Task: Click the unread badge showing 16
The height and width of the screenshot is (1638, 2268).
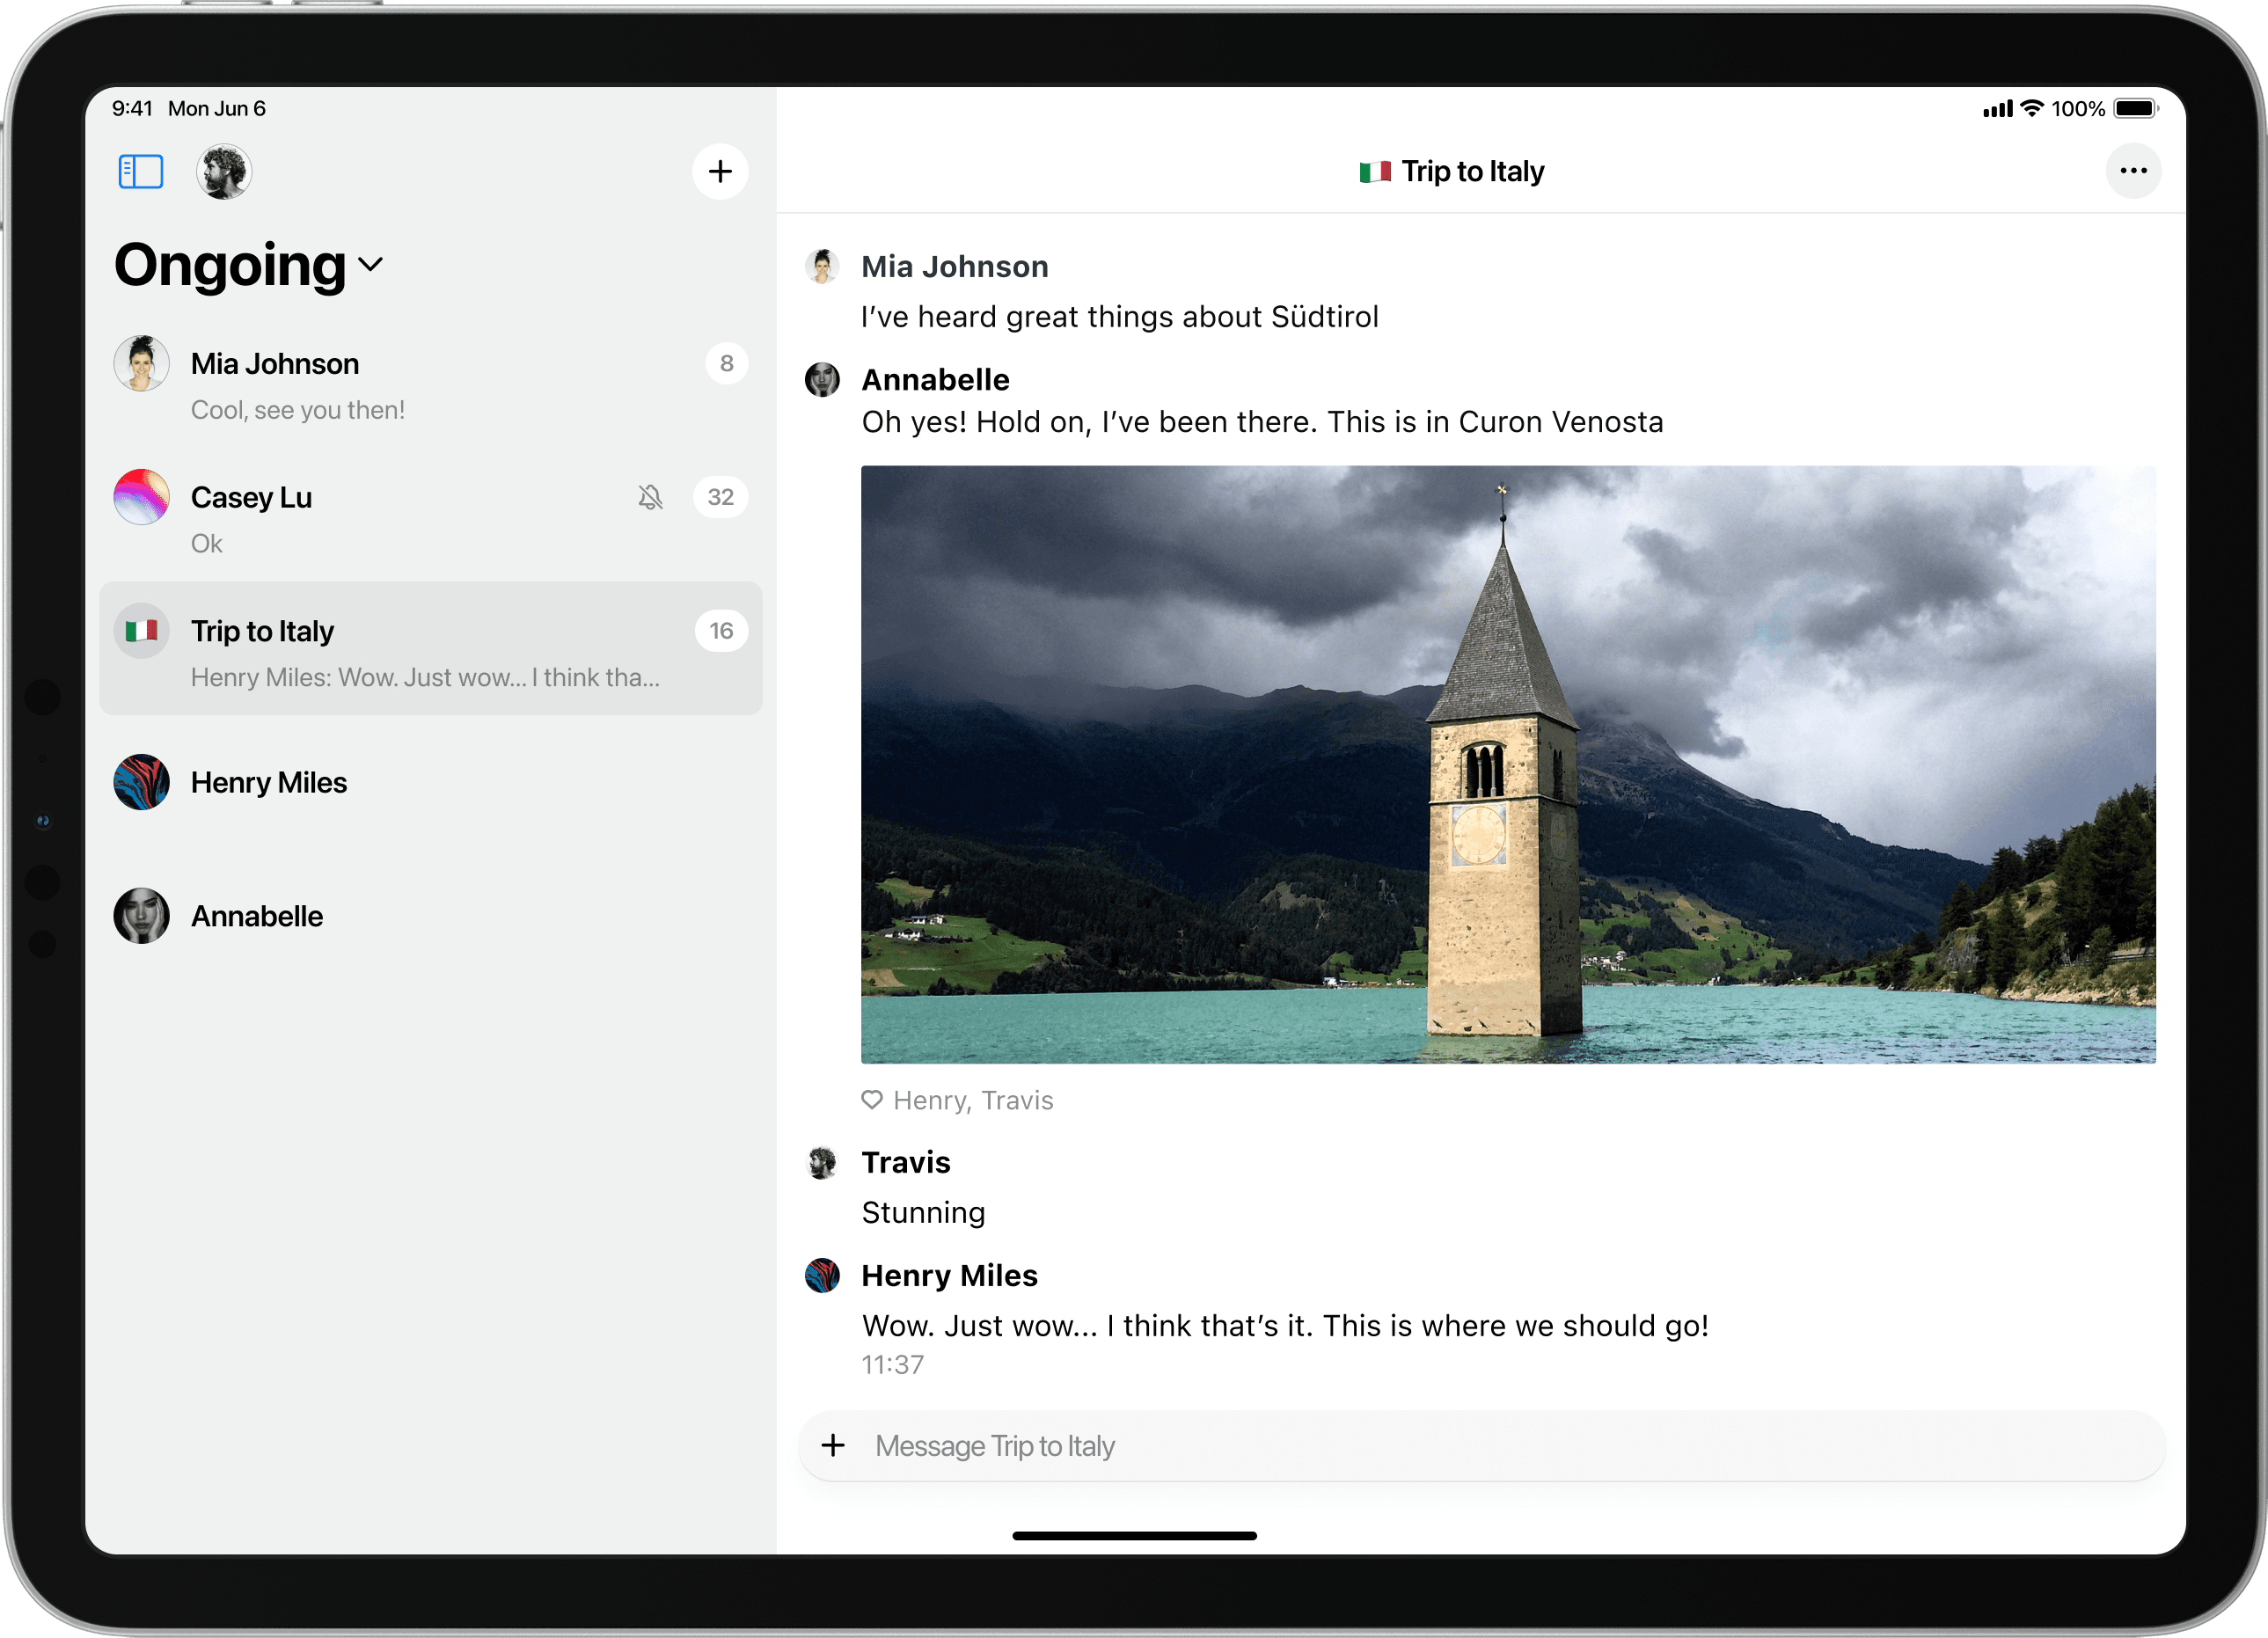Action: (721, 631)
